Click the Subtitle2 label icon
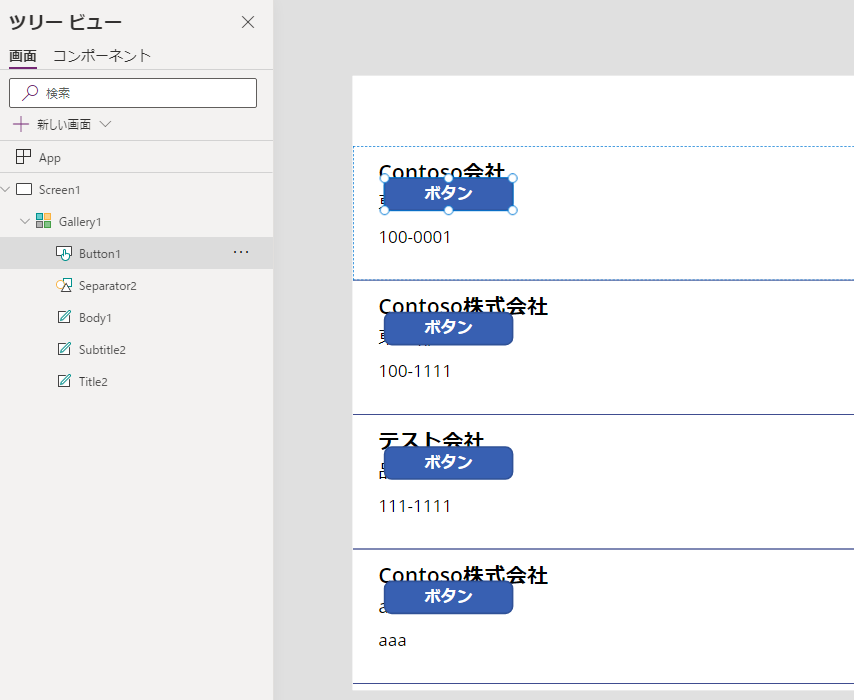The image size is (854, 700). point(64,349)
